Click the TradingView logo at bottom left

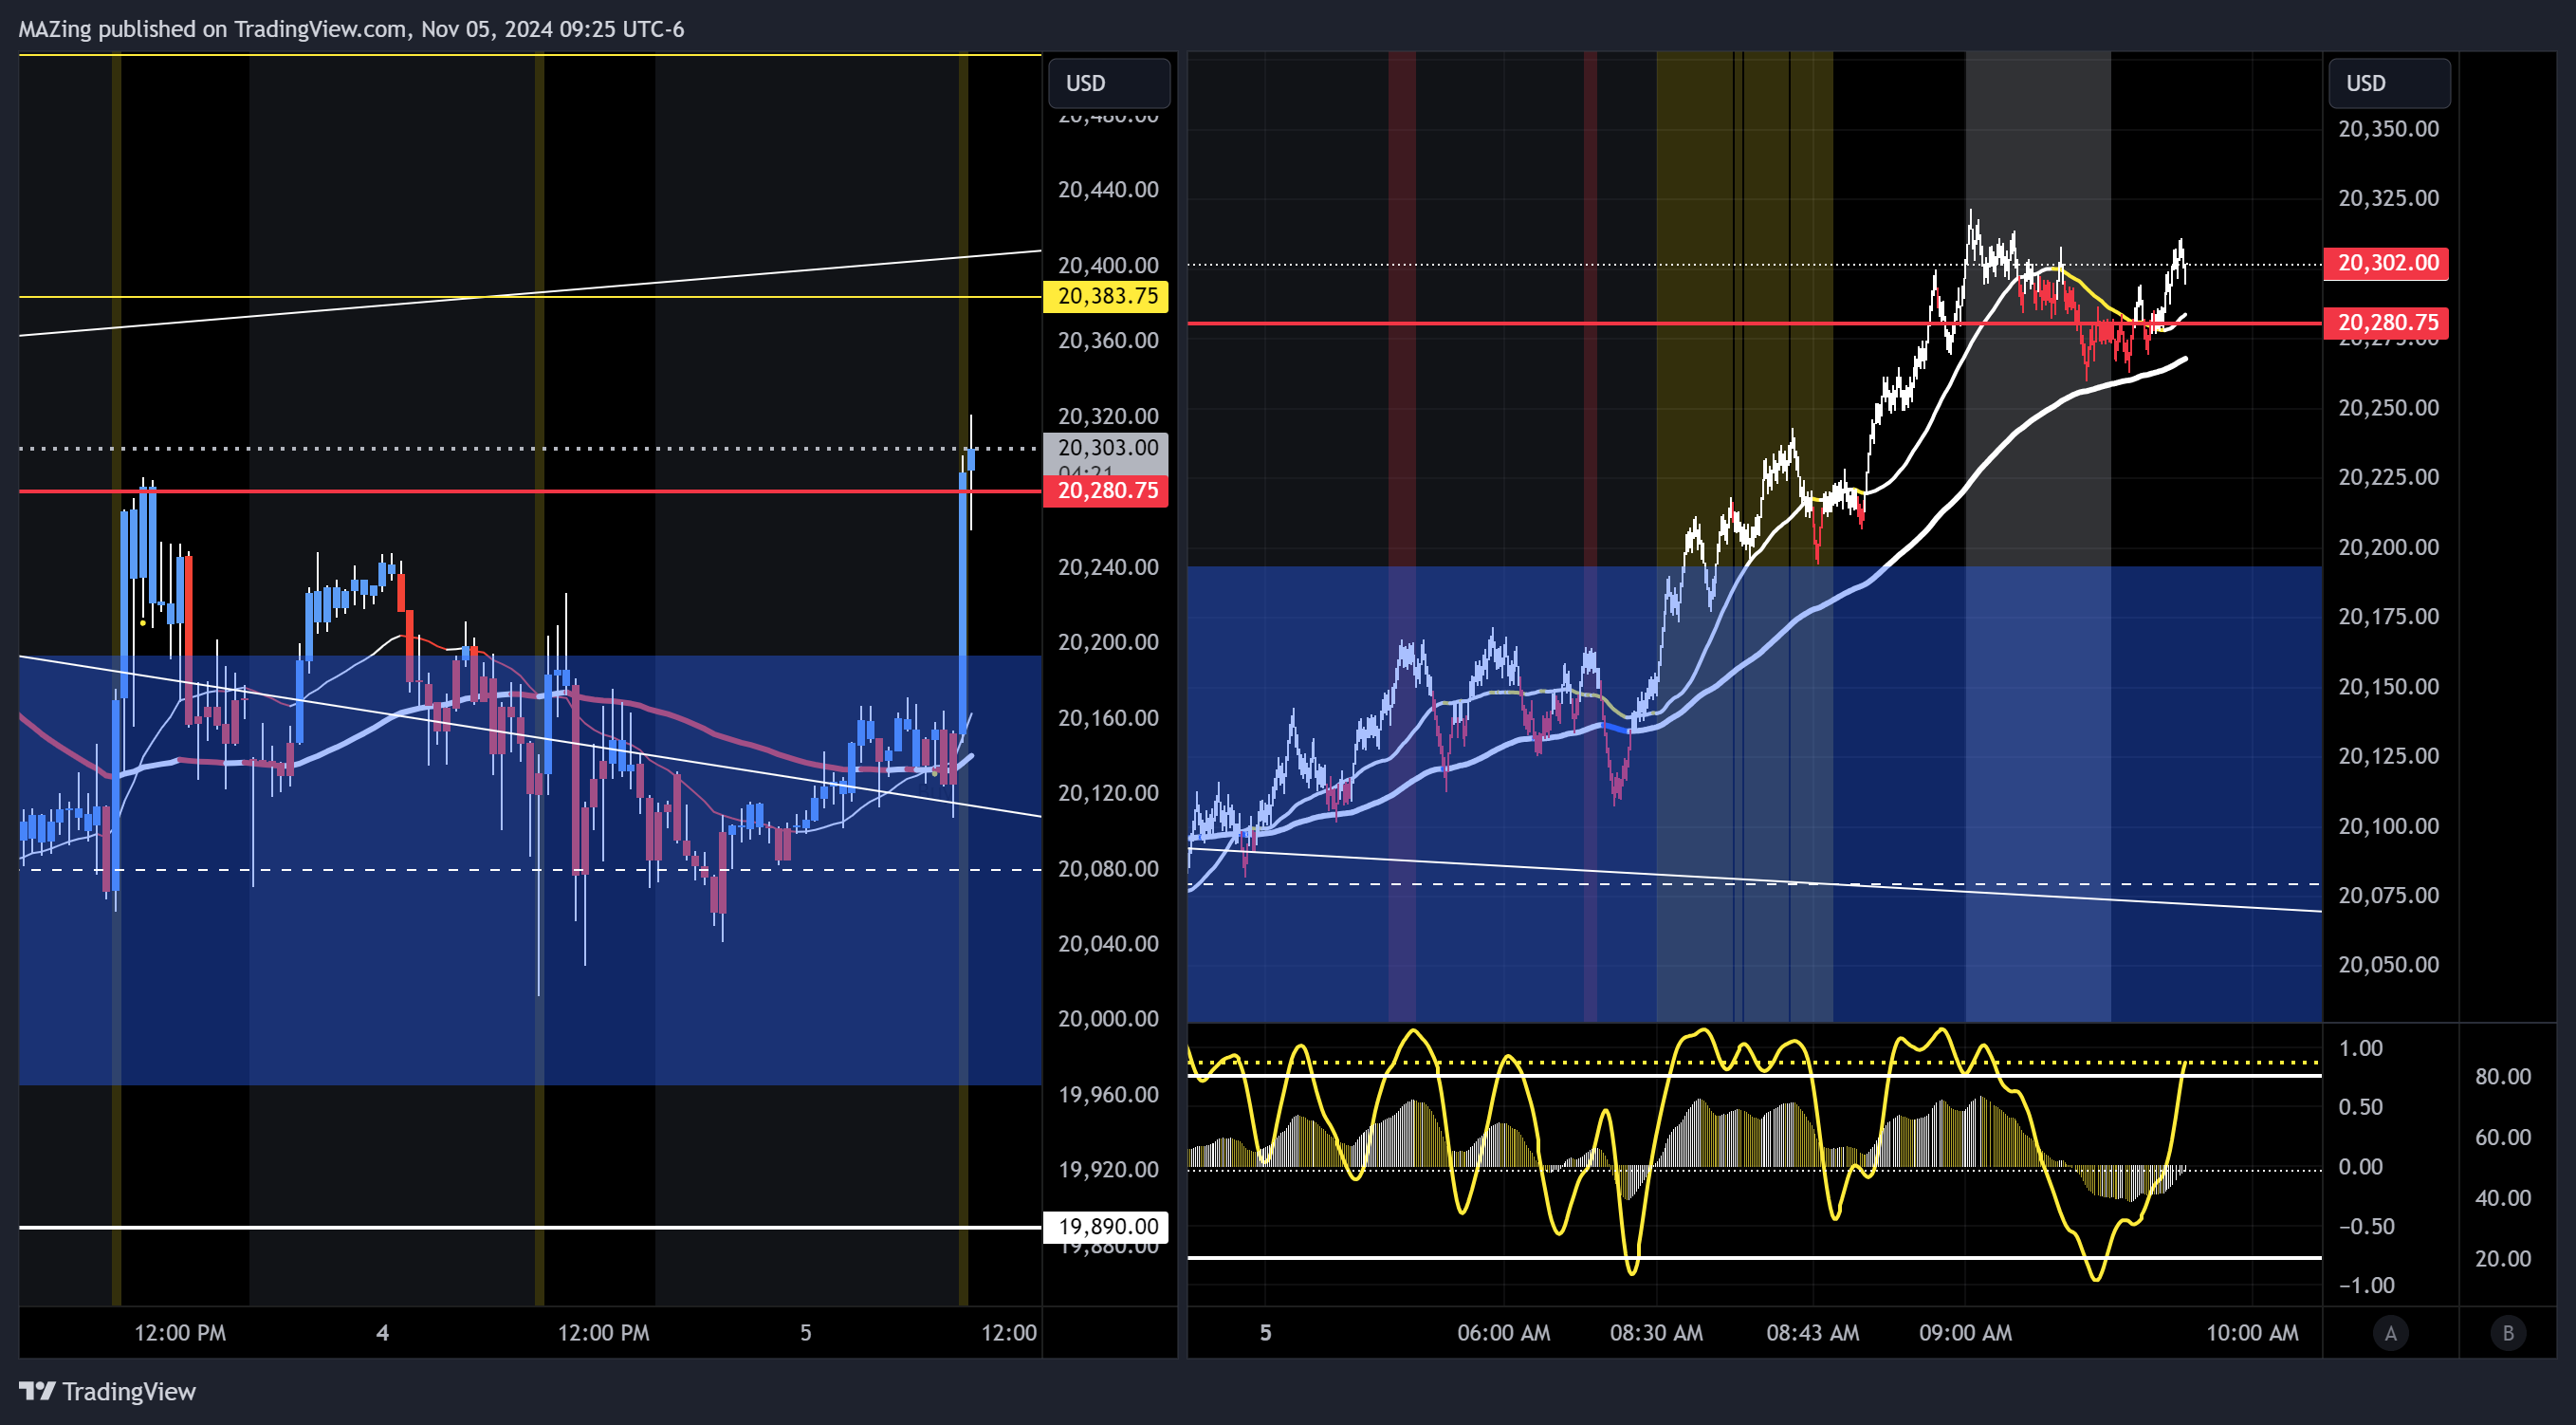pos(107,1391)
